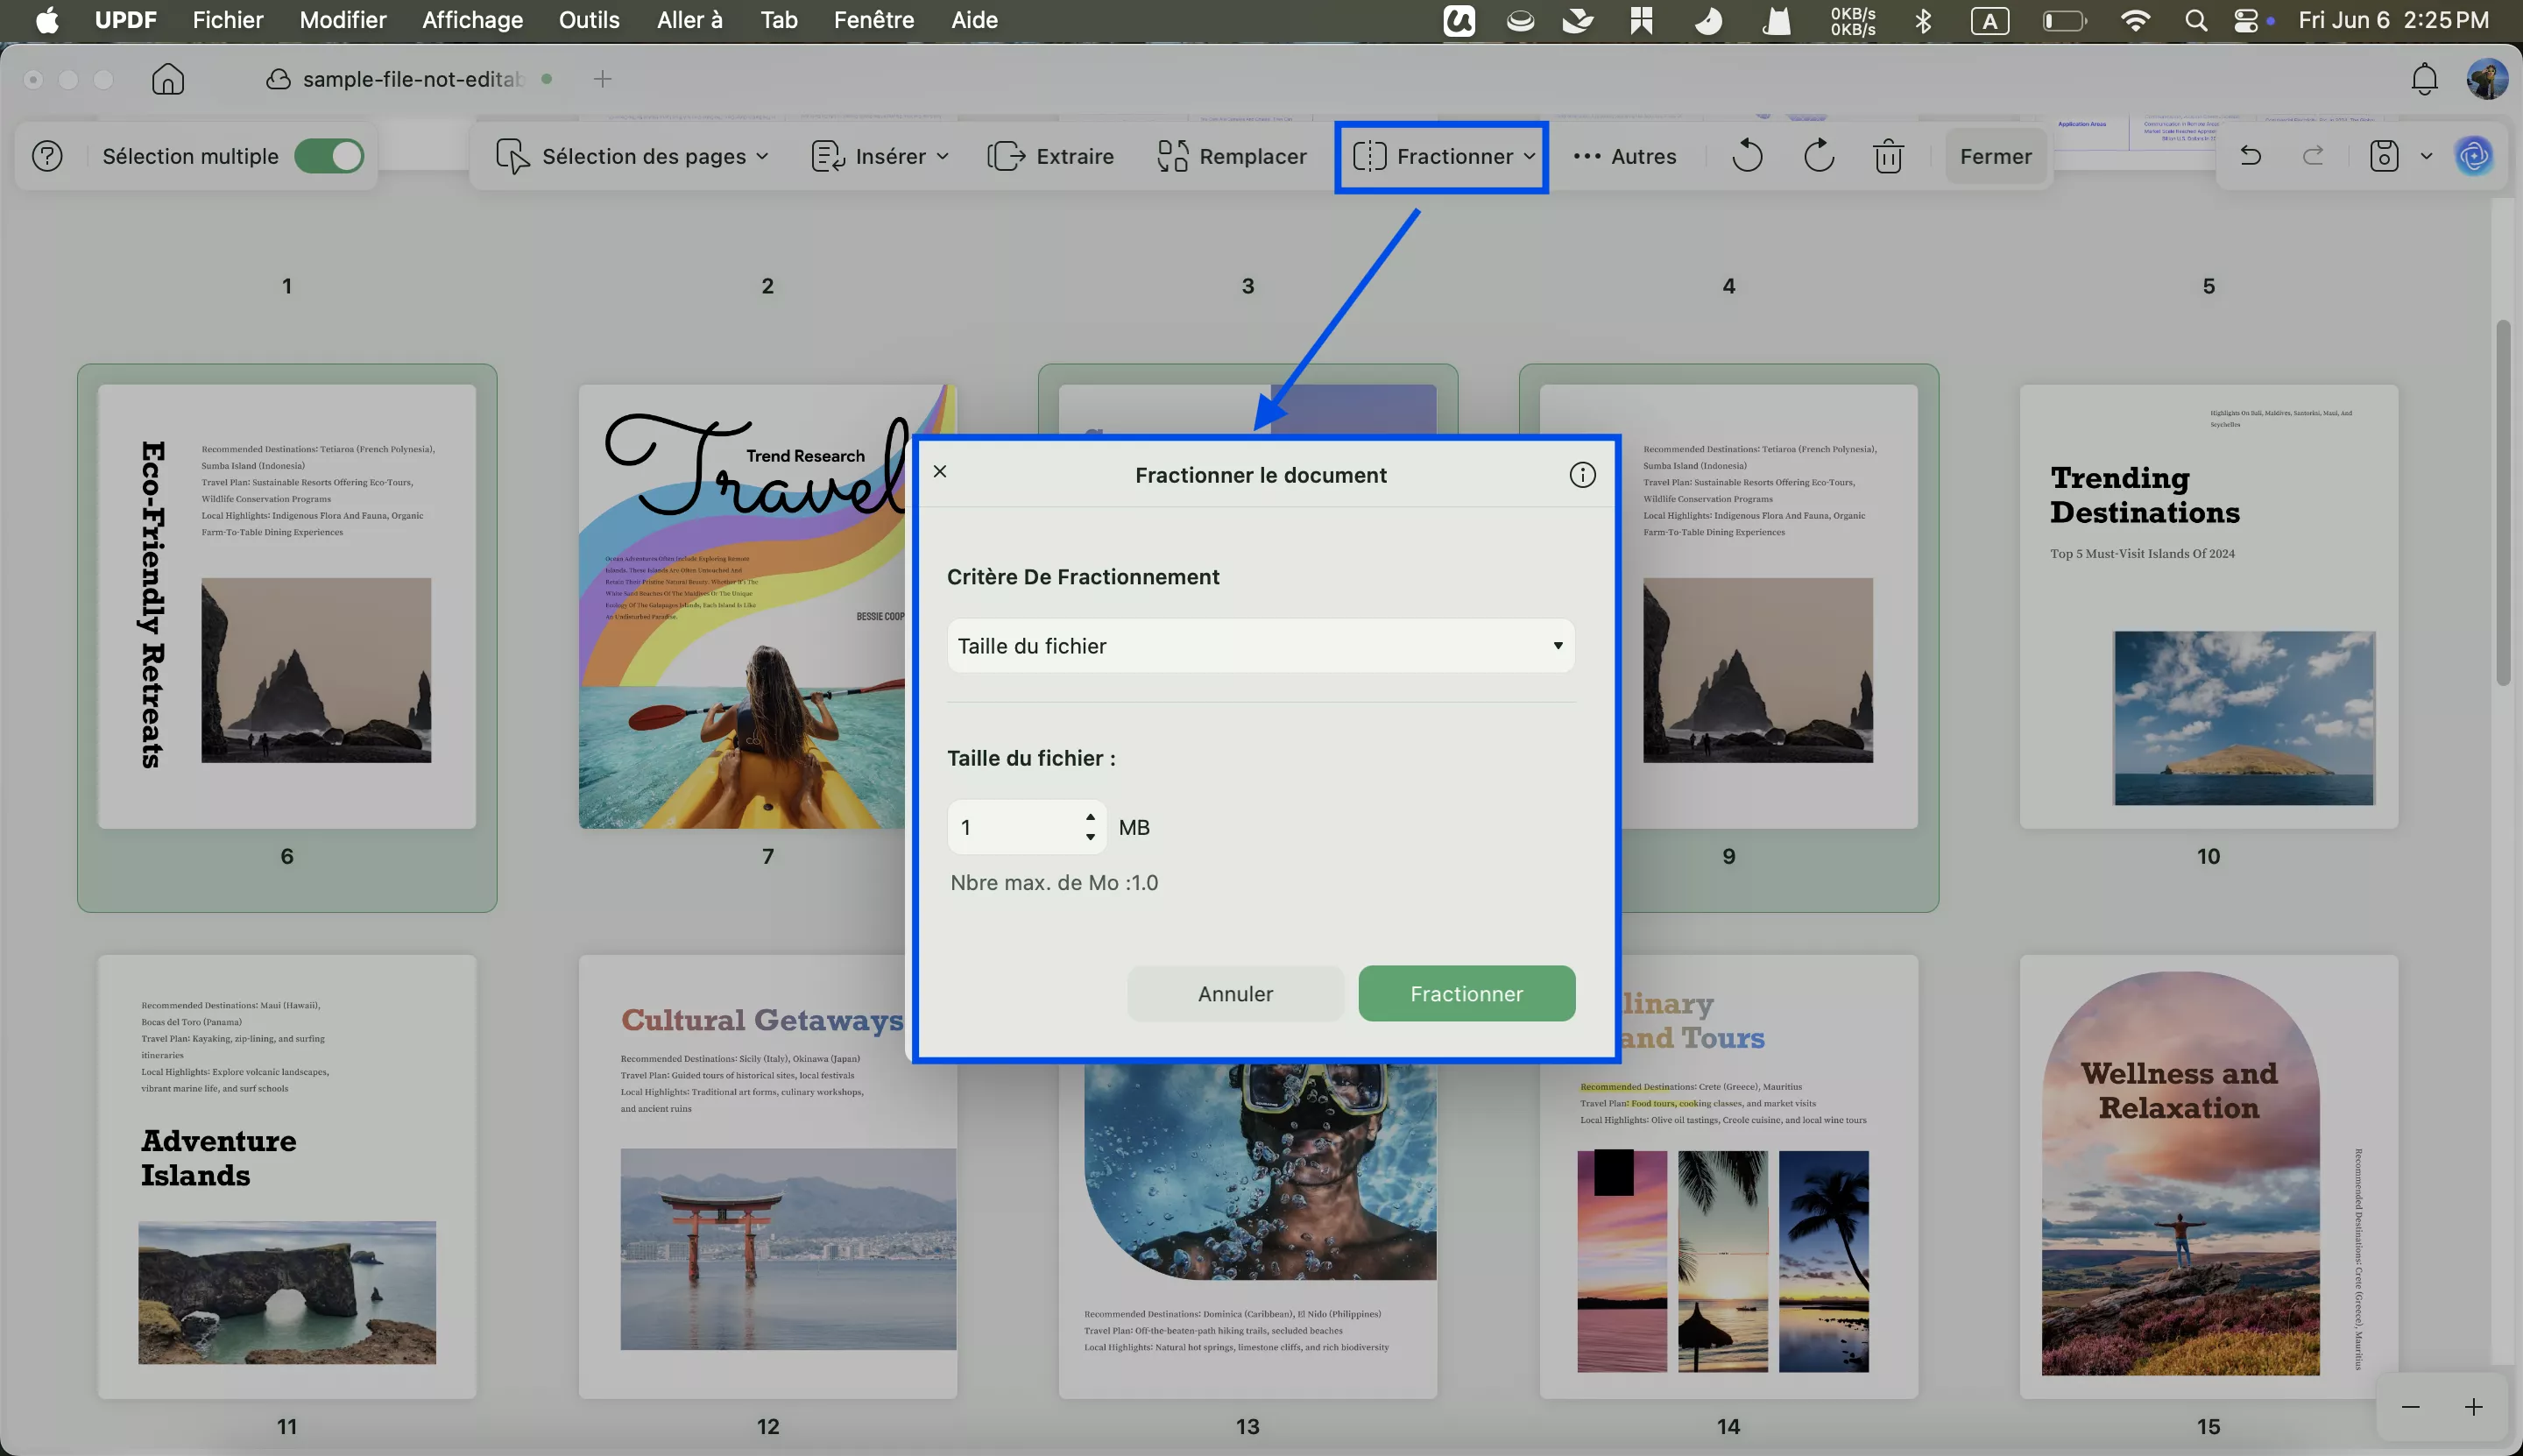This screenshot has width=2523, height=1456.
Task: Click the redo arrow icon
Action: (2313, 156)
